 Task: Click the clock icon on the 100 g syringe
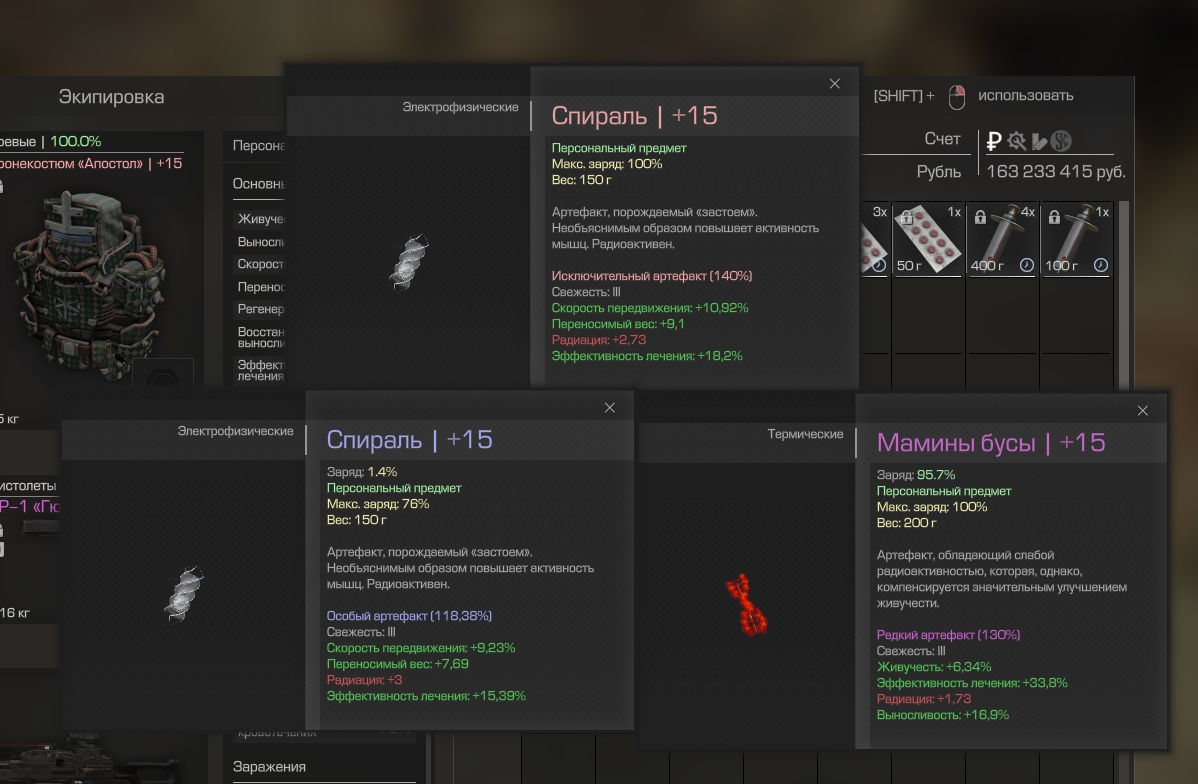1100,265
